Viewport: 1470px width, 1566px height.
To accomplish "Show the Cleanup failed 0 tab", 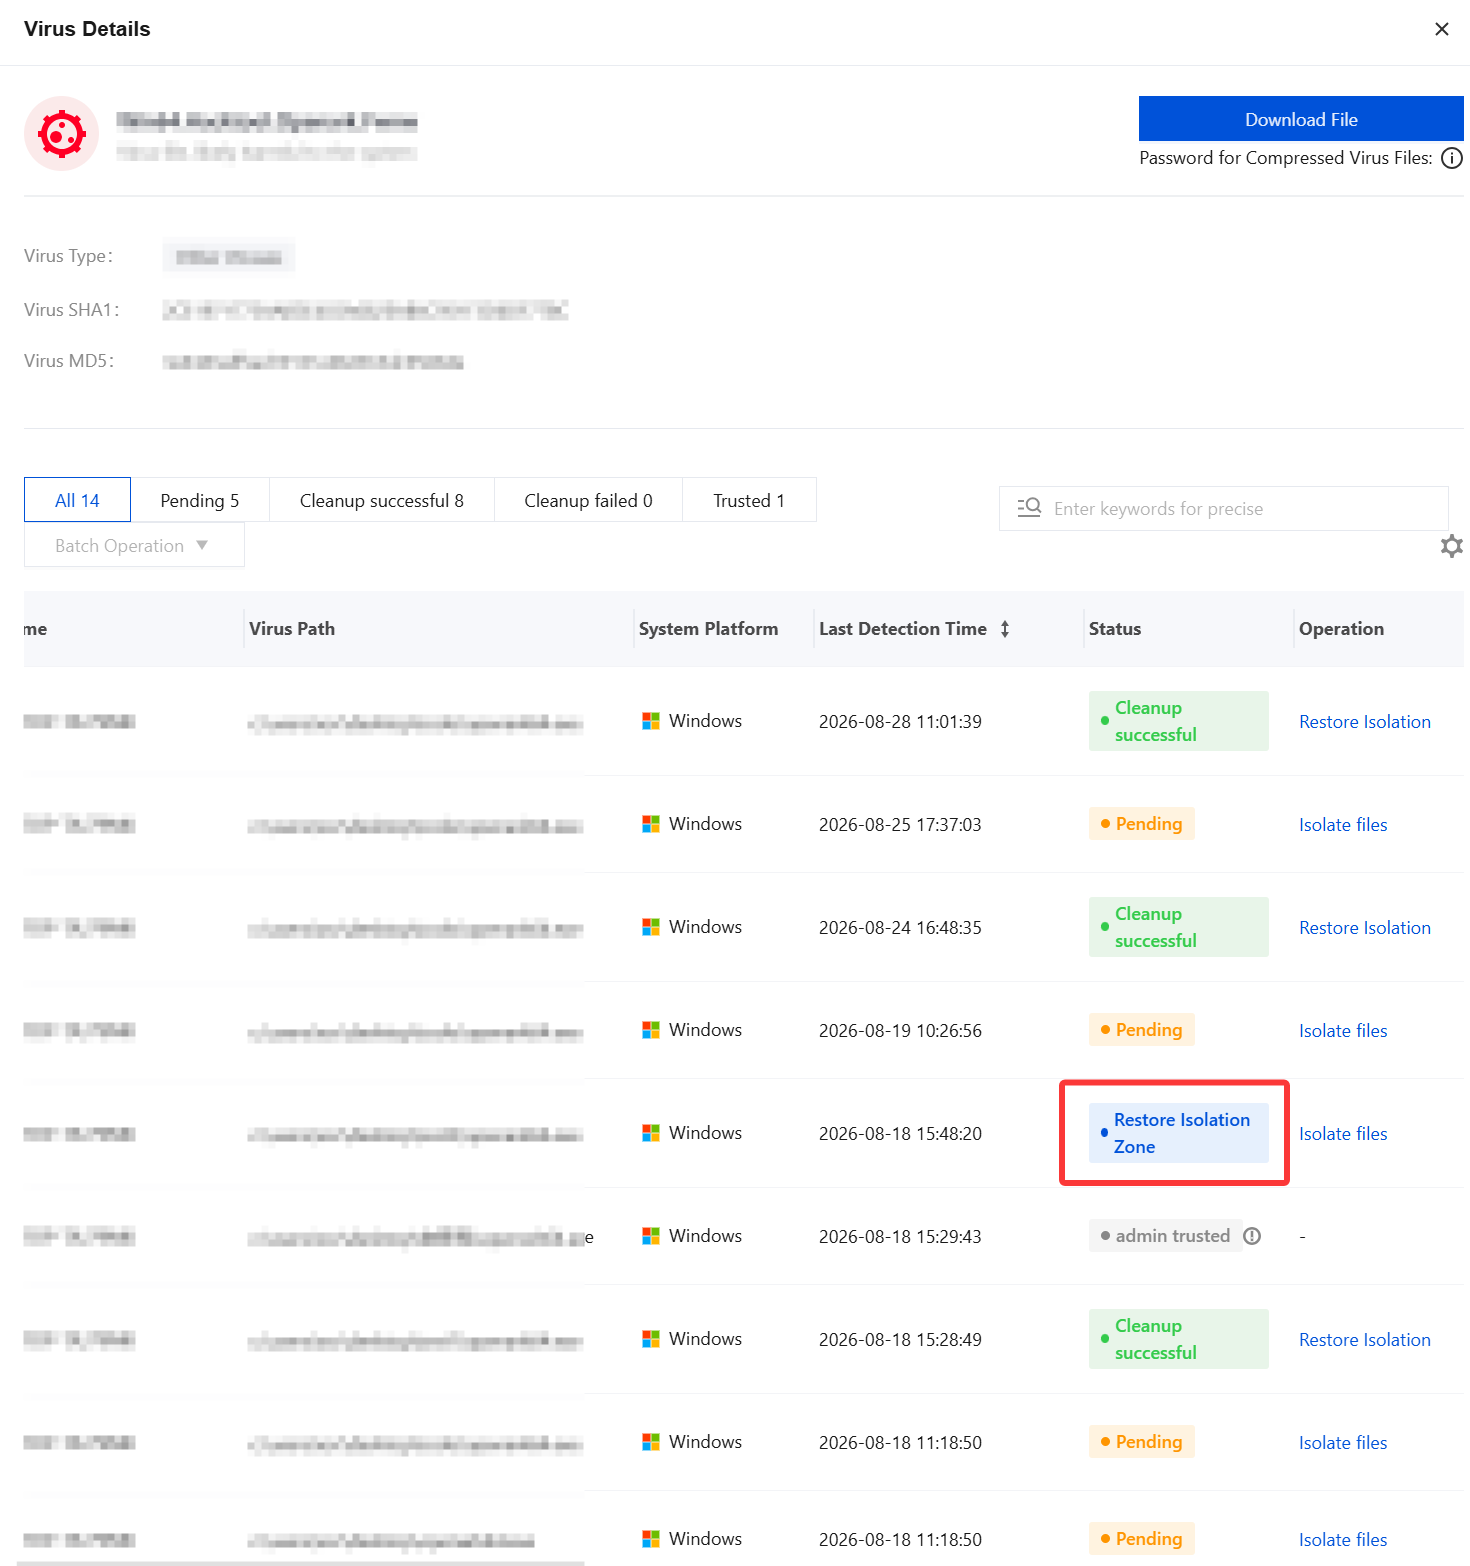I will 588,500.
